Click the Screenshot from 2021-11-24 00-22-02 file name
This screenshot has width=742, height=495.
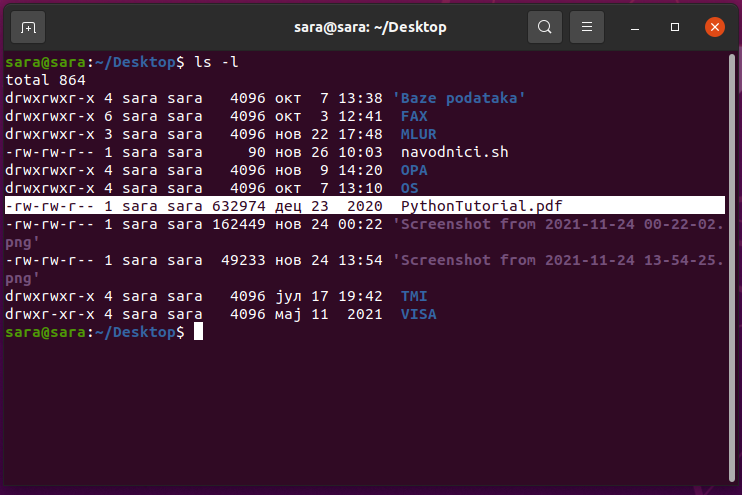coord(558,224)
